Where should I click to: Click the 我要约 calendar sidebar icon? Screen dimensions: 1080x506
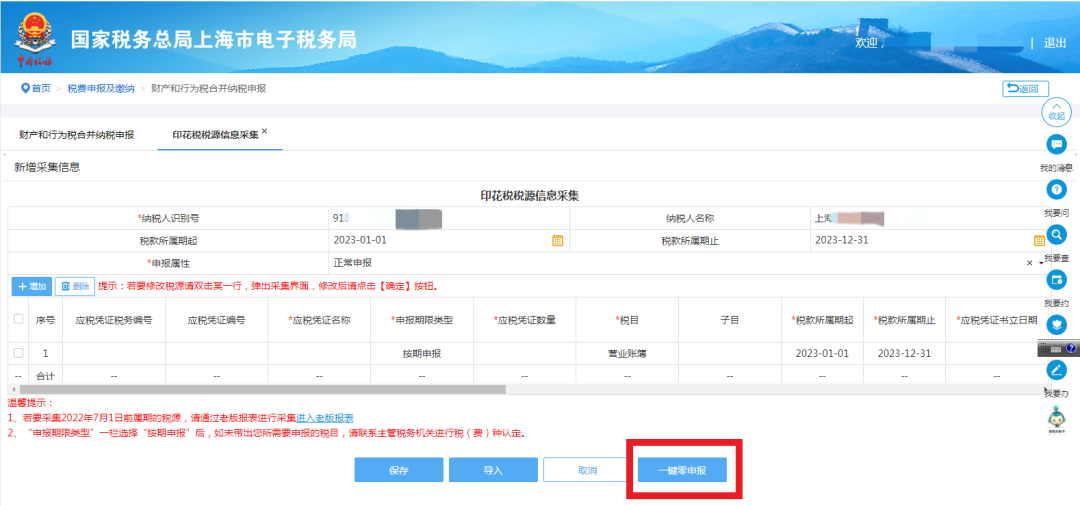pyautogui.click(x=1056, y=280)
